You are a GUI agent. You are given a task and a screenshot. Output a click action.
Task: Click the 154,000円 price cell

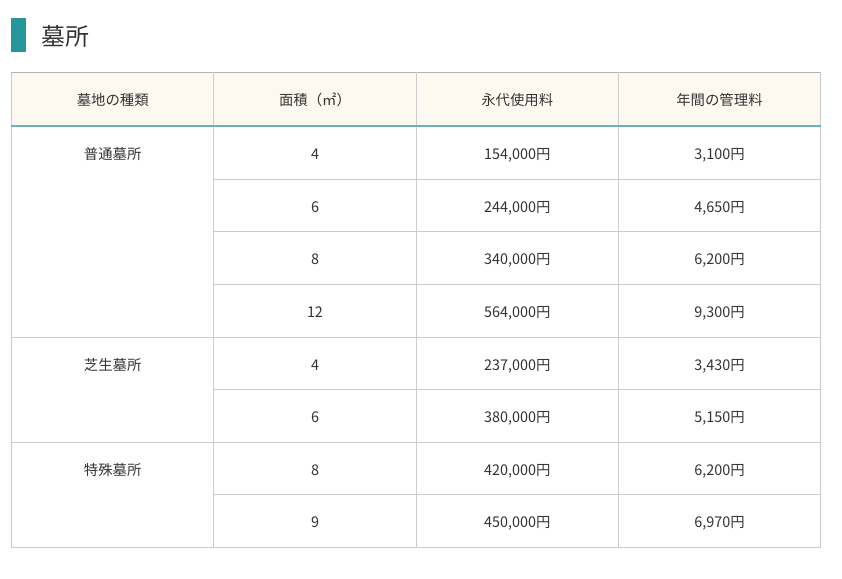coord(517,154)
